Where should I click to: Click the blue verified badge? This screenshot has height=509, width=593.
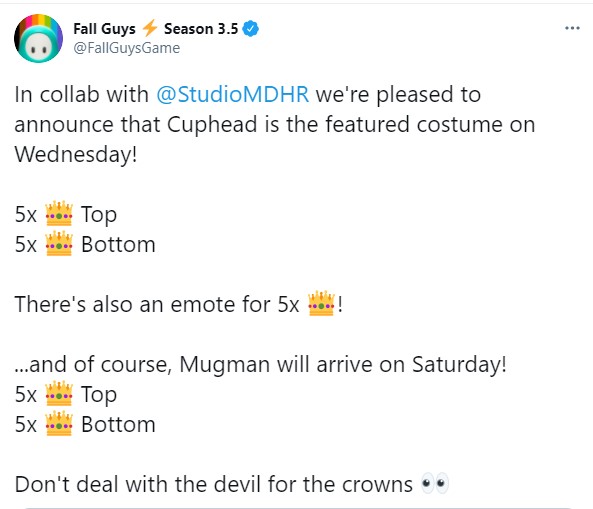(x=250, y=29)
